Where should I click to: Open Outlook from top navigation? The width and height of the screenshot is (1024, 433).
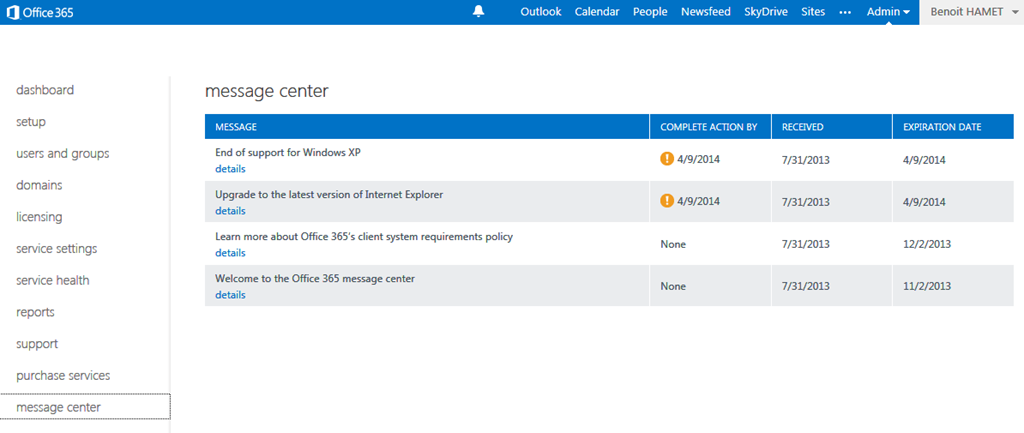tap(541, 12)
